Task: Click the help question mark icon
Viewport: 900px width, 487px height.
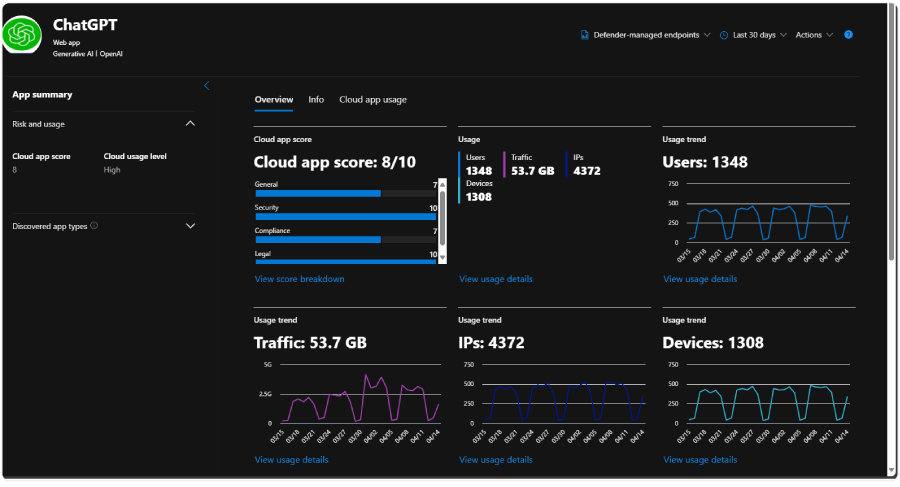Action: 848,35
